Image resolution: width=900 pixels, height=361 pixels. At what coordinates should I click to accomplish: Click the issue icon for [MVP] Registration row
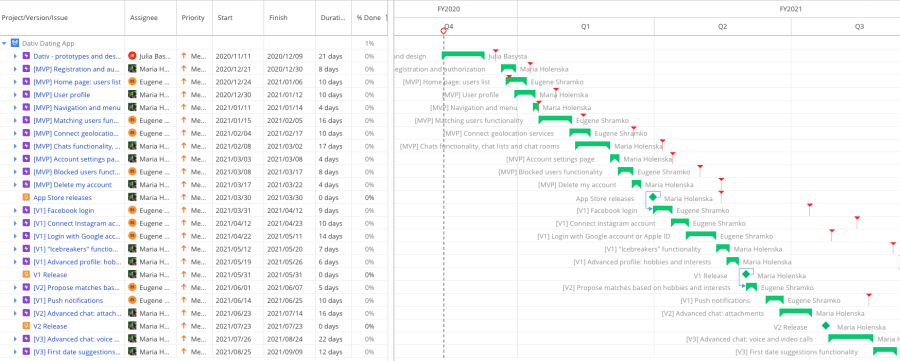tap(26, 69)
